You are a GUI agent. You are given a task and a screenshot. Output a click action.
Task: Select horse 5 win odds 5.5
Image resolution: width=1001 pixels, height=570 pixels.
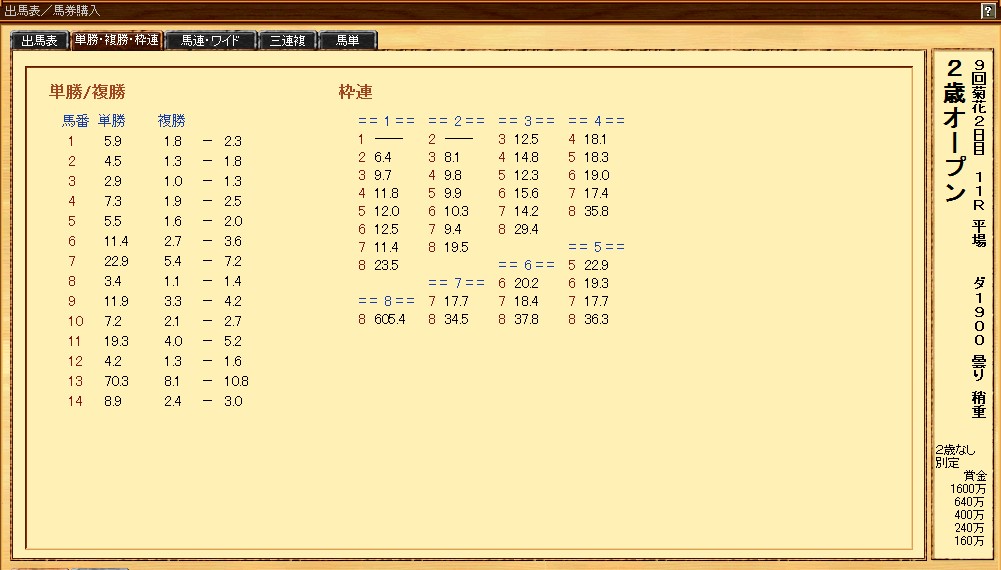click(x=113, y=221)
